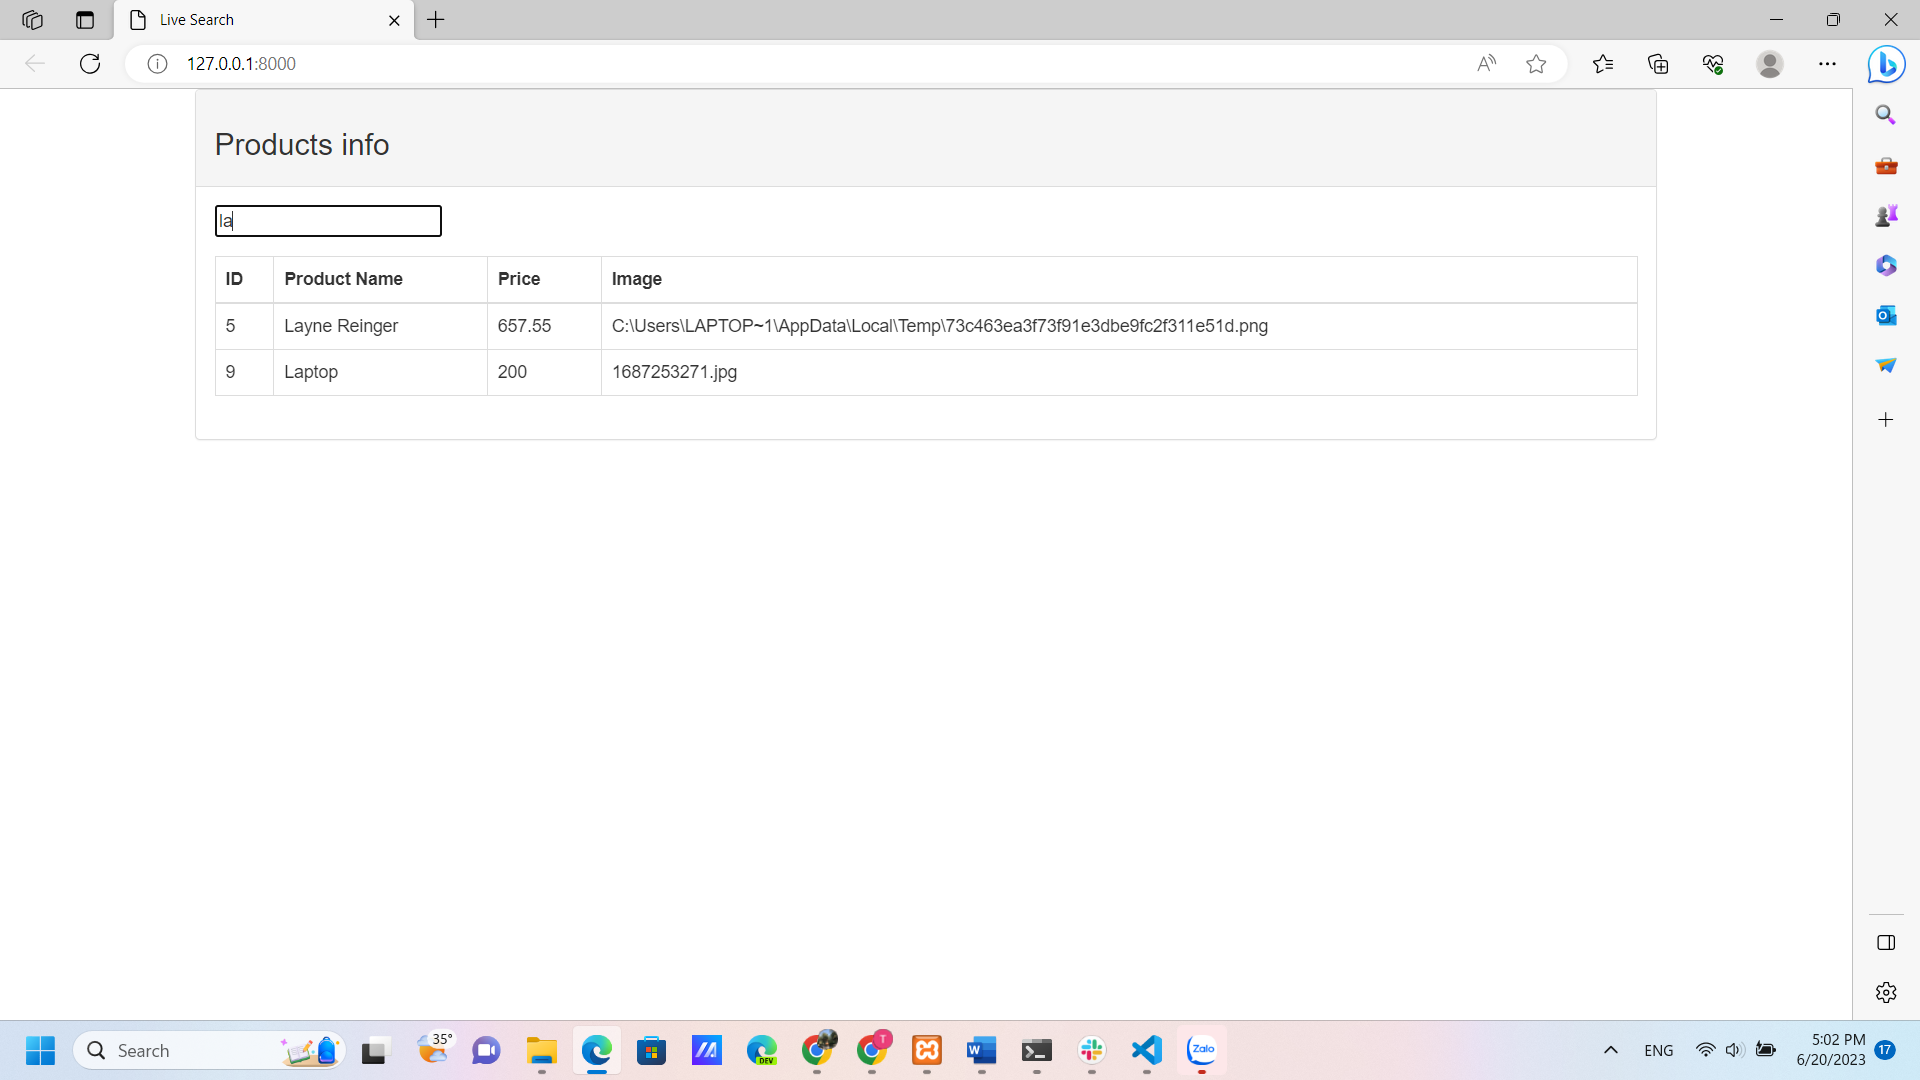1920x1080 pixels.
Task: Open Microsoft Store from taskbar
Action: 652,1051
